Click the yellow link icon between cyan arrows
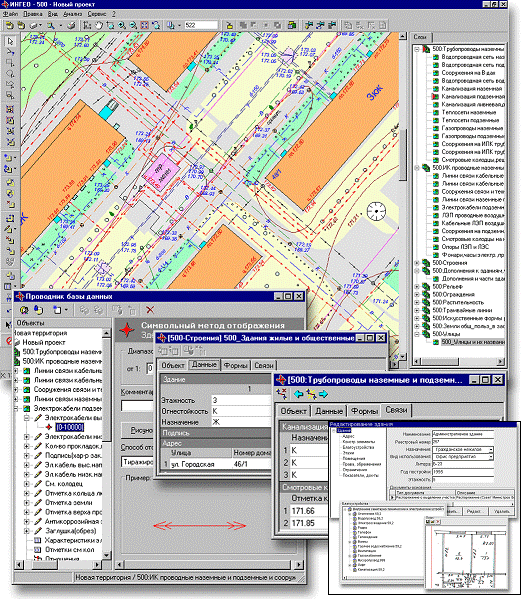The image size is (521, 599). (311, 394)
